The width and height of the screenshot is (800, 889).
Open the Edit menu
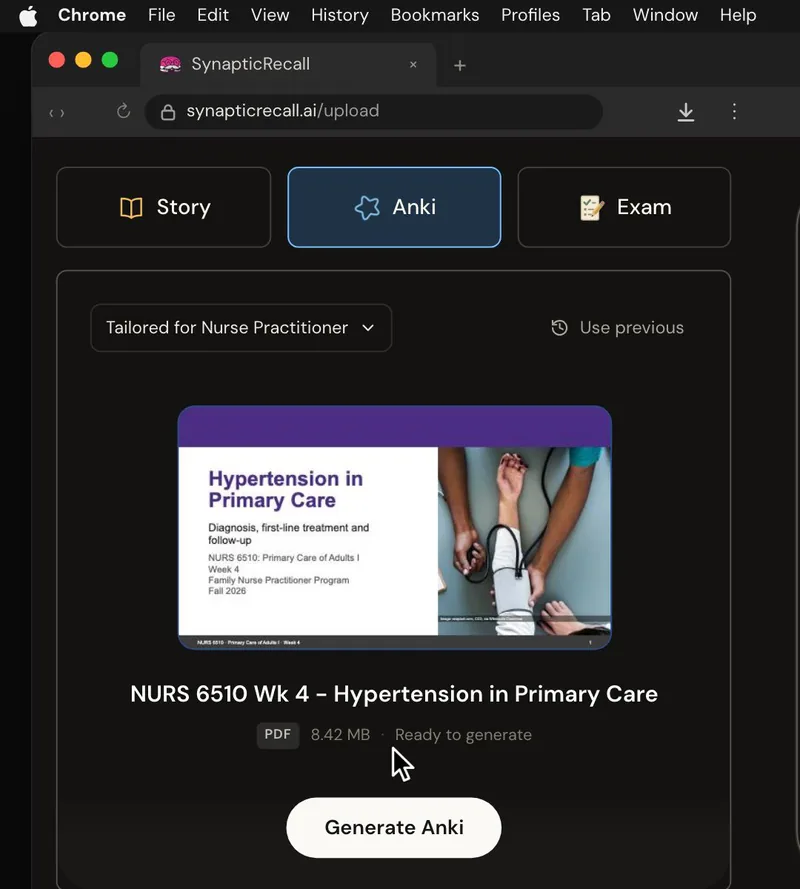213,15
